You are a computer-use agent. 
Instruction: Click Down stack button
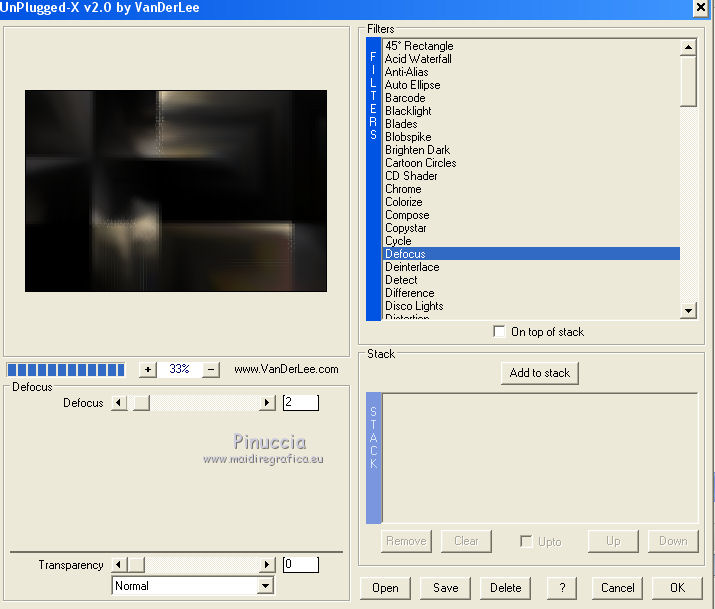673,541
